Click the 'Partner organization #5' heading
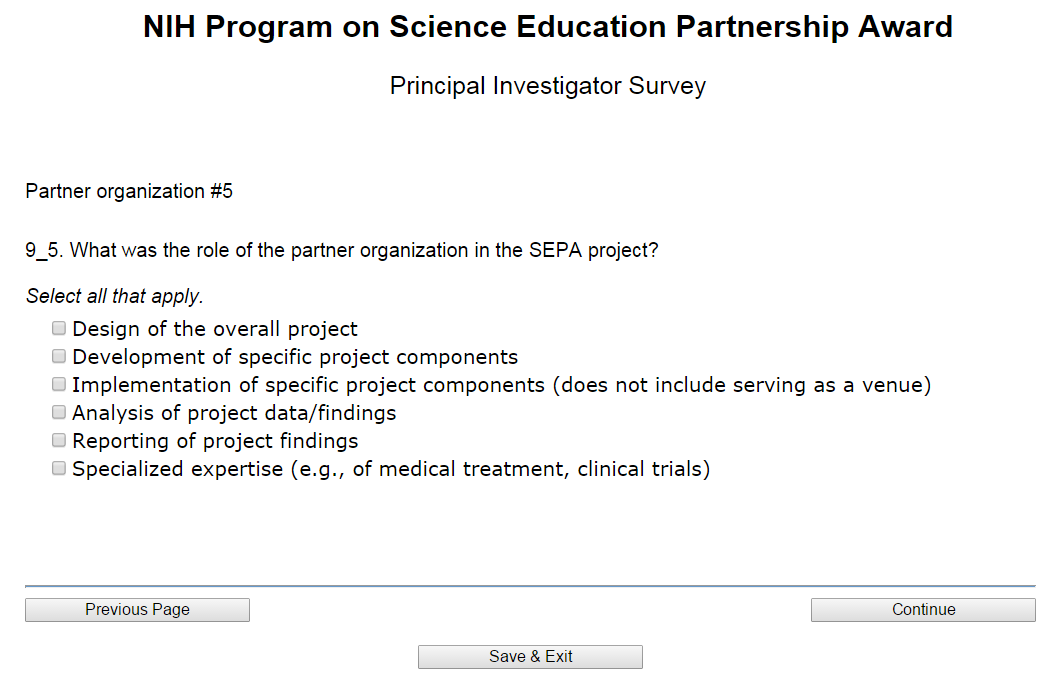Screen dimensions: 1056x685 pos(129,191)
